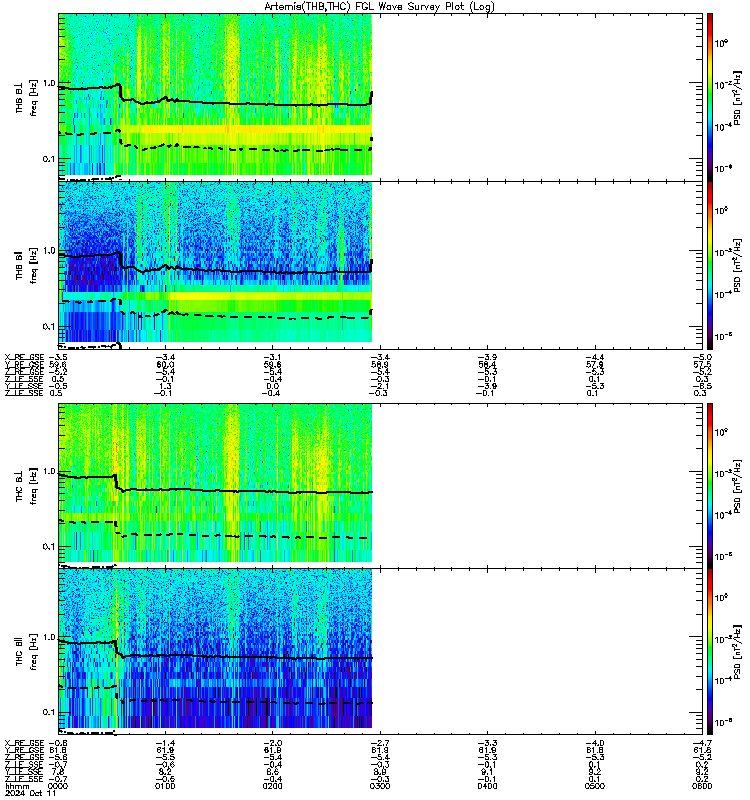Click the THB X_RE_GSE value -5.0

tap(702, 358)
